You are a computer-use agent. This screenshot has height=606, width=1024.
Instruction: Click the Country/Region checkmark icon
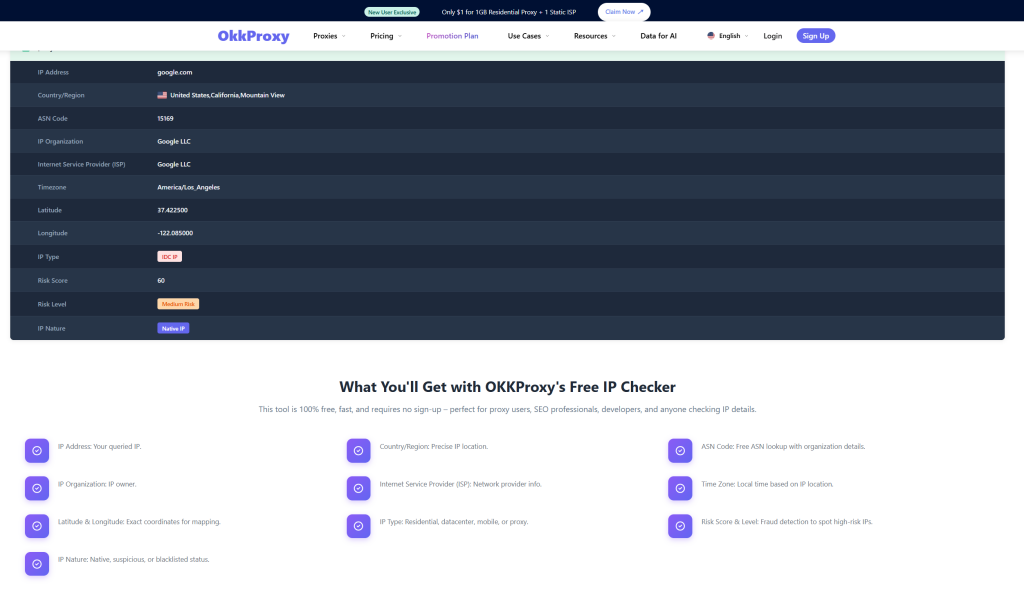click(359, 450)
